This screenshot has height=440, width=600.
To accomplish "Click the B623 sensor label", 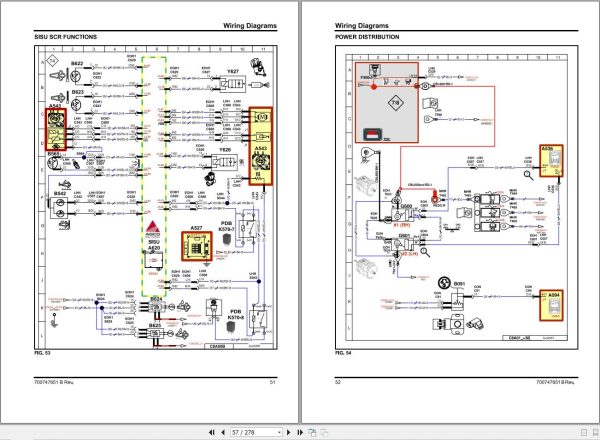I will 77,92.
